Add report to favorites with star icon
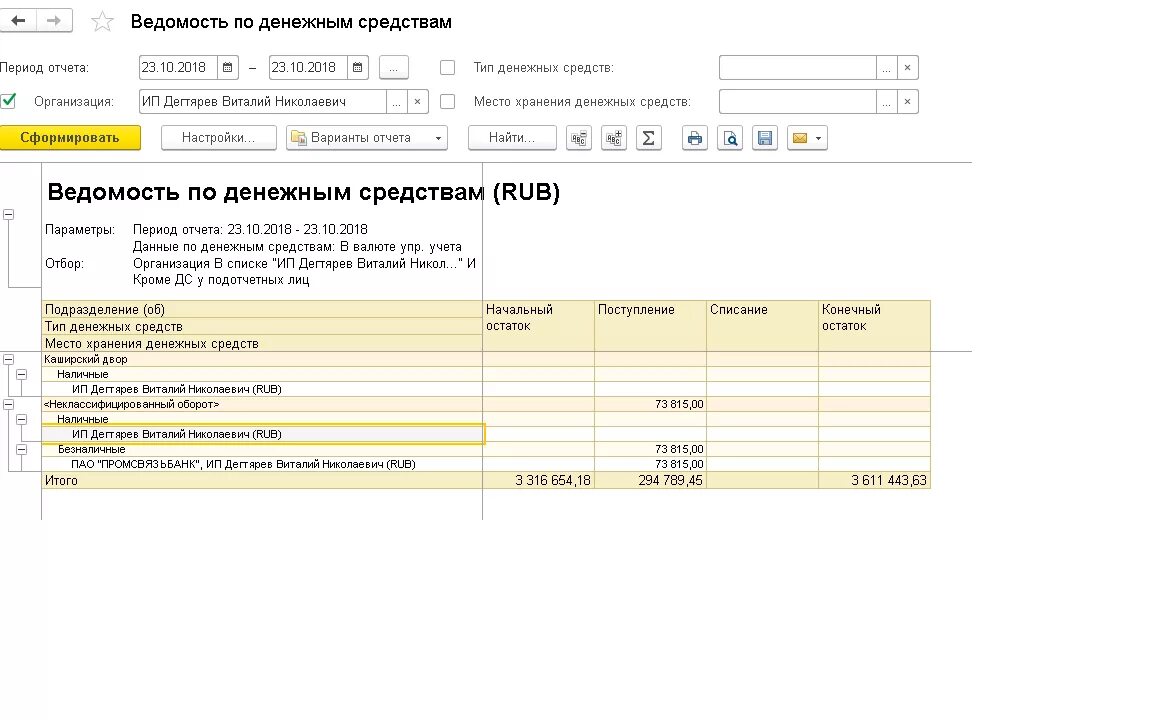Viewport: 1152px width, 720px height. pyautogui.click(x=101, y=21)
